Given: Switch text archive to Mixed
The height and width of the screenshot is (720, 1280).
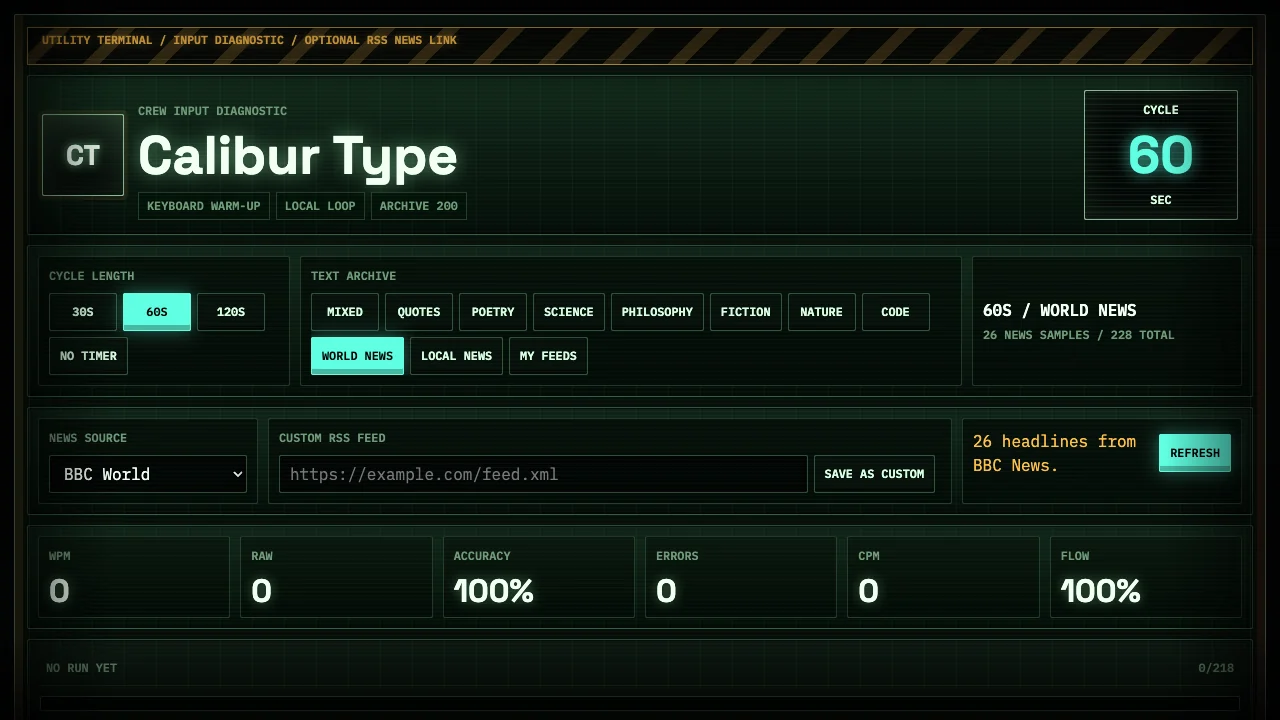Looking at the screenshot, I should [x=345, y=312].
